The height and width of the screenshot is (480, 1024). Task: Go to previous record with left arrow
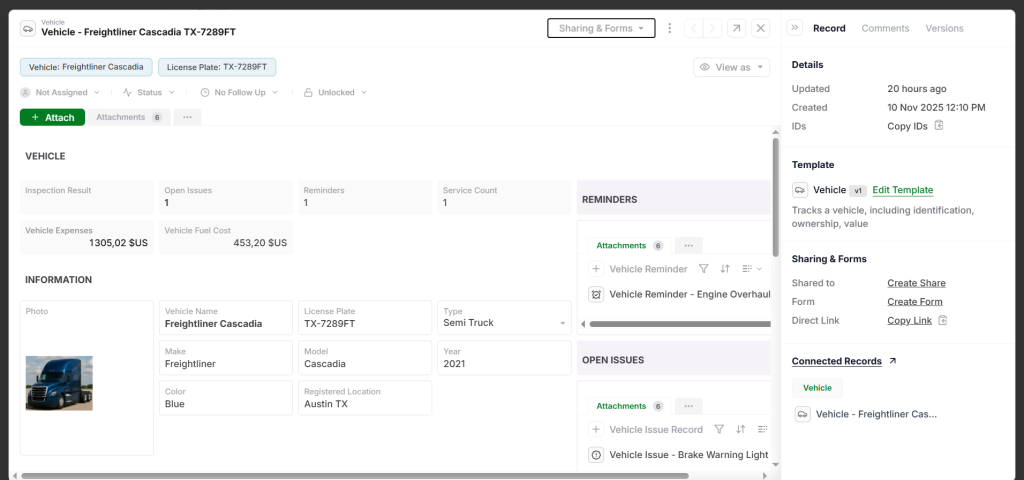[694, 28]
